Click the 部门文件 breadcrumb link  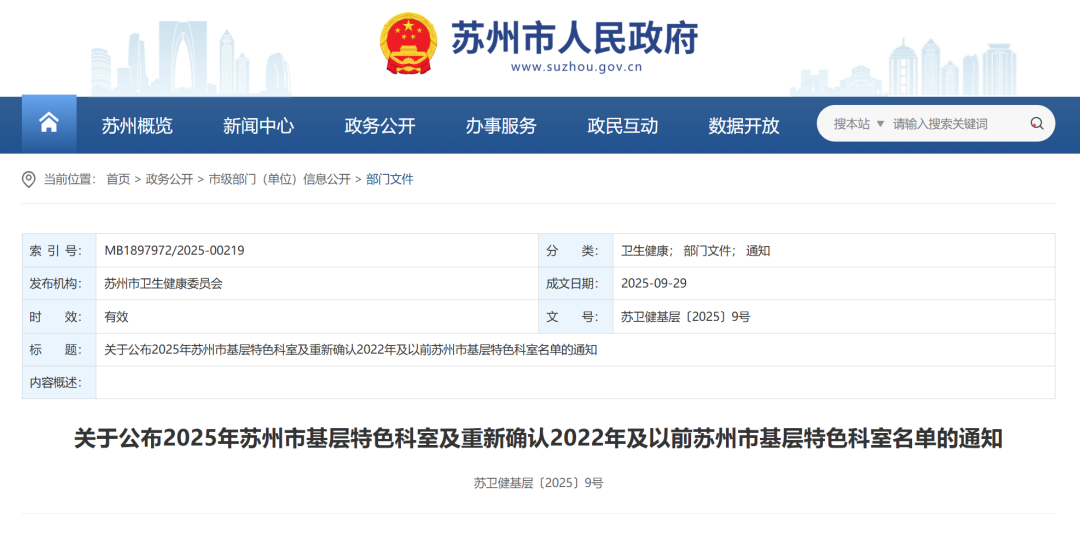point(390,179)
